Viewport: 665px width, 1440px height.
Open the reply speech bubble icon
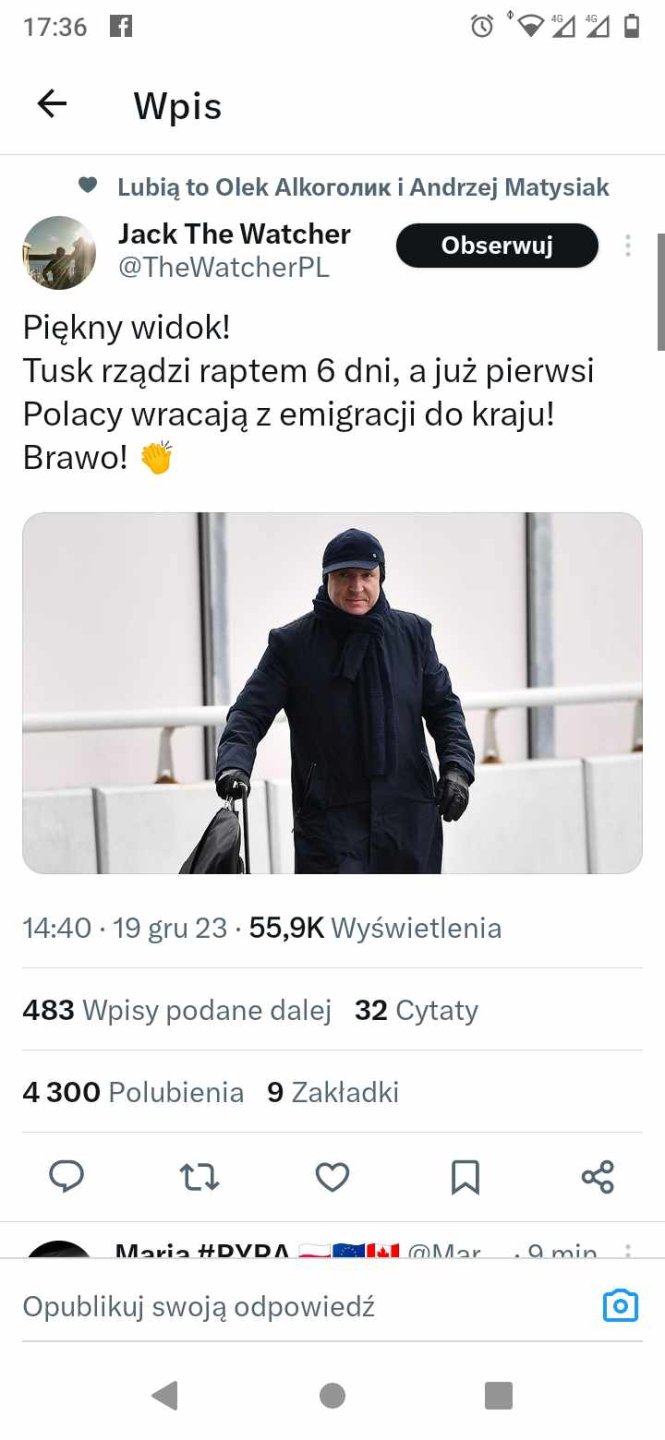66,1177
